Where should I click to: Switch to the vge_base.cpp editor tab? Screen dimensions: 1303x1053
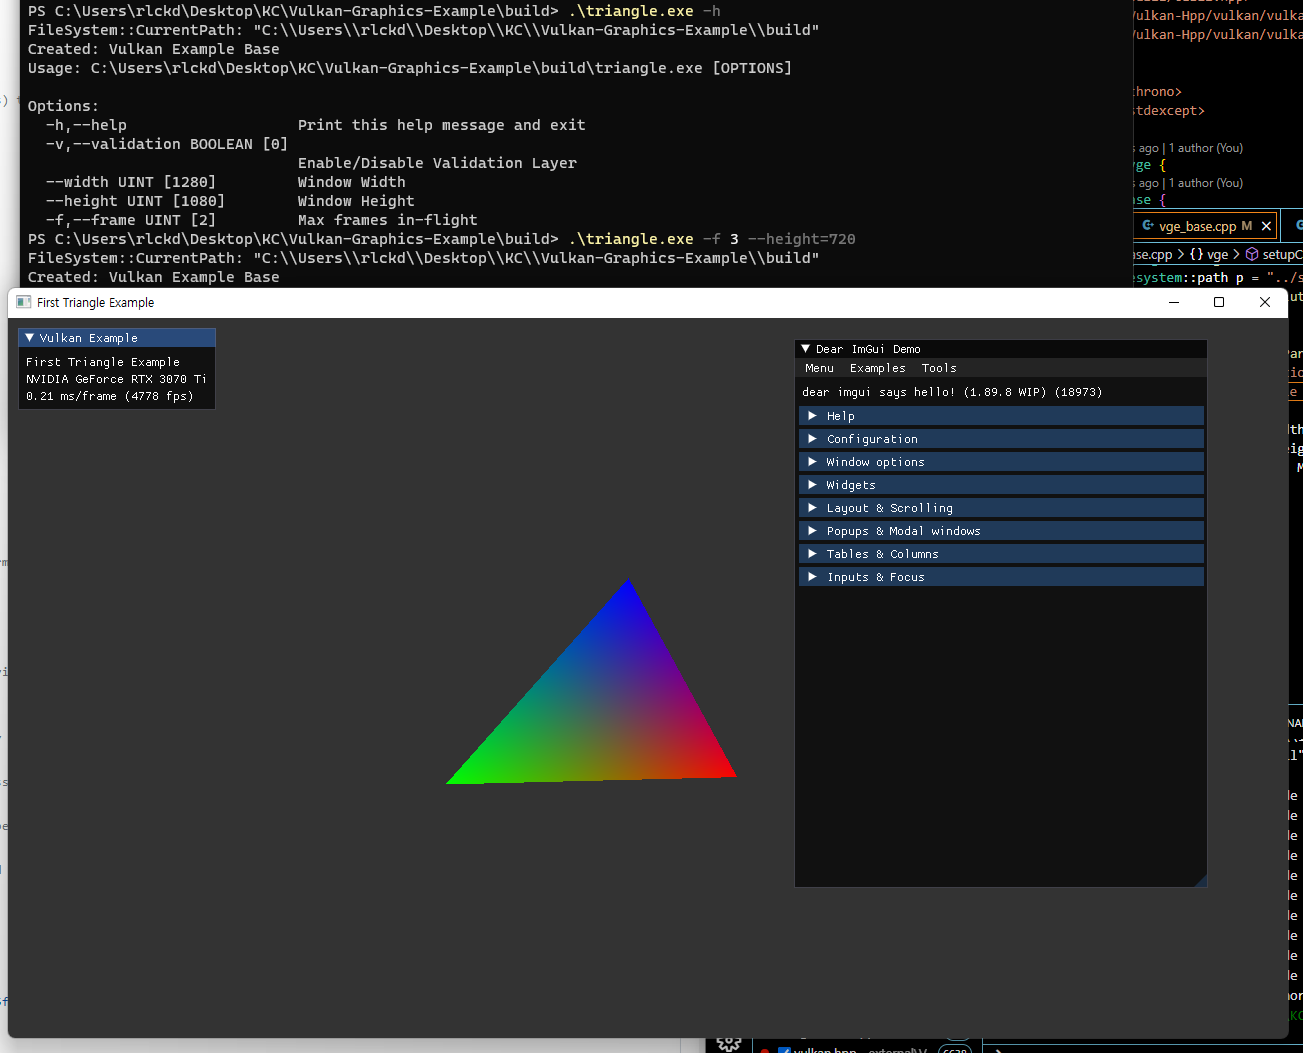click(1197, 226)
